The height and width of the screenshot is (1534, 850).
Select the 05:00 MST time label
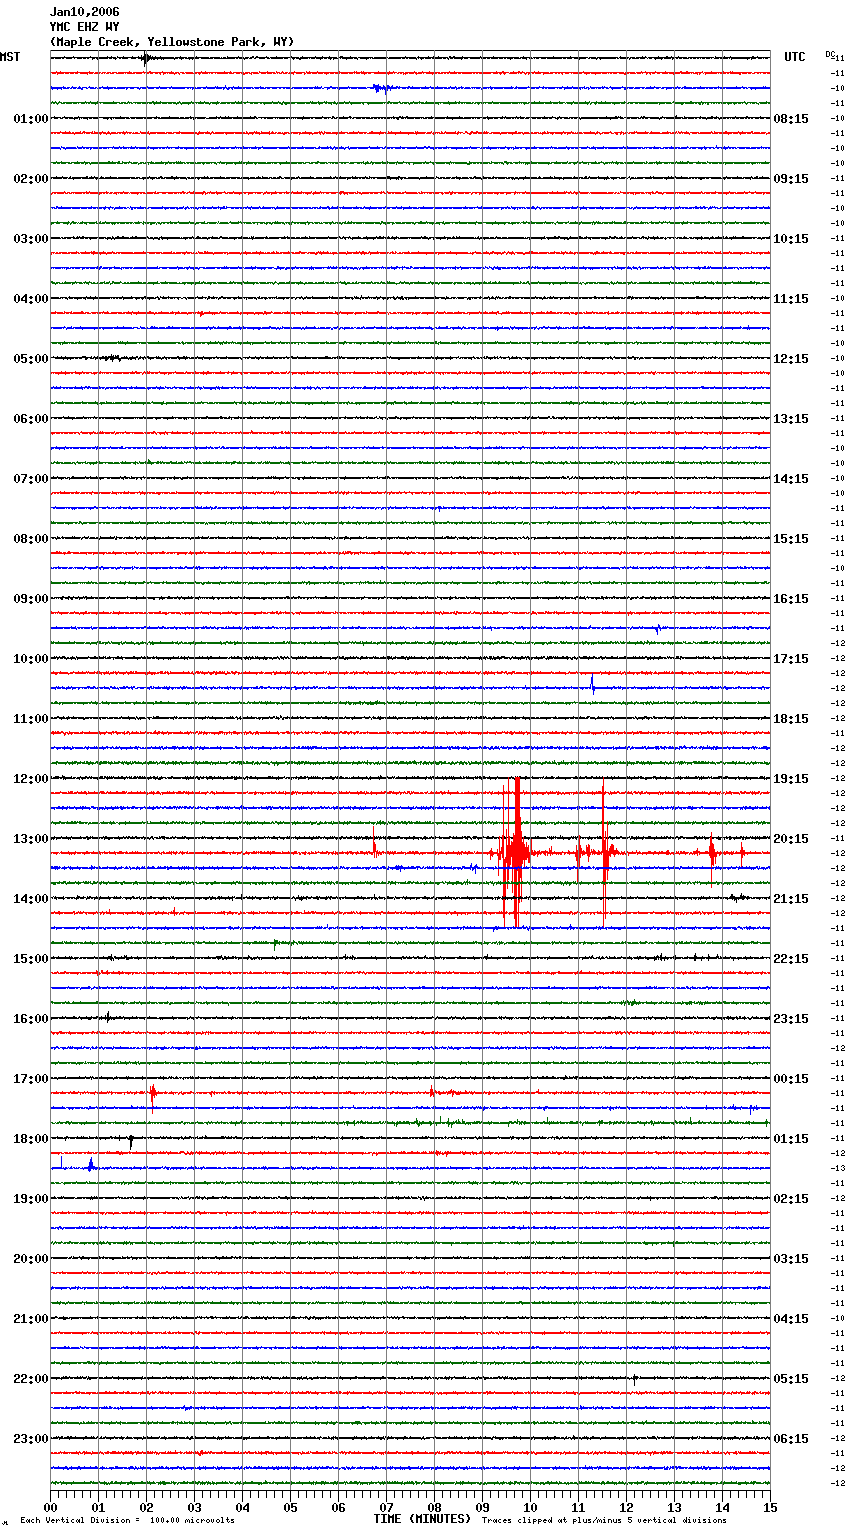point(31,359)
